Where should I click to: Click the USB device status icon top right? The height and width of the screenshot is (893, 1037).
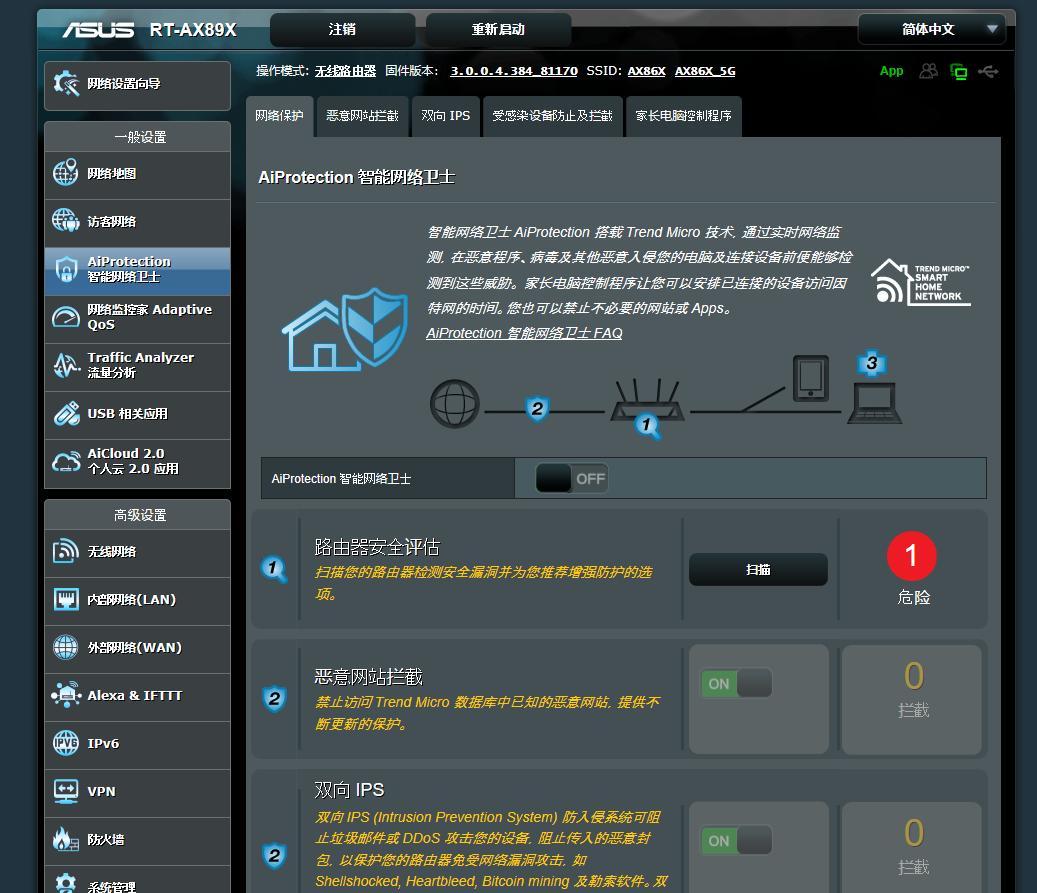987,71
